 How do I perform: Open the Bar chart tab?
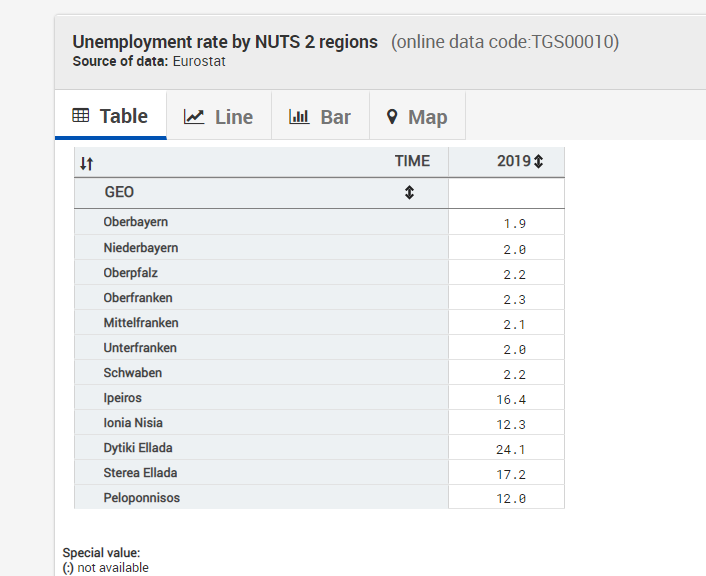[320, 117]
